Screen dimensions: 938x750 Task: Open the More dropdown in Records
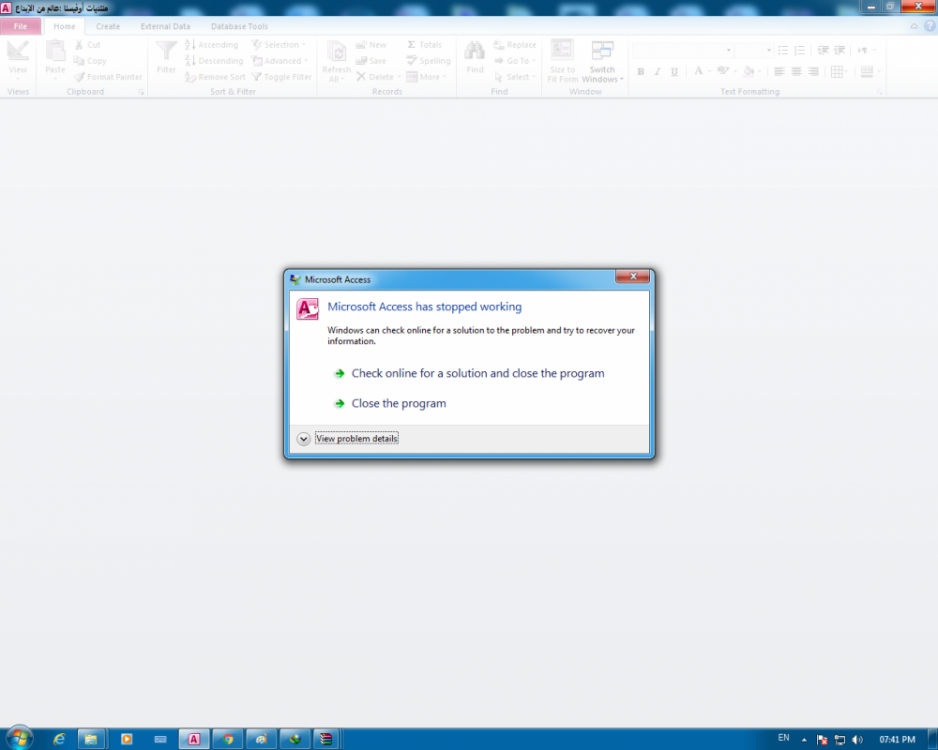click(427, 77)
